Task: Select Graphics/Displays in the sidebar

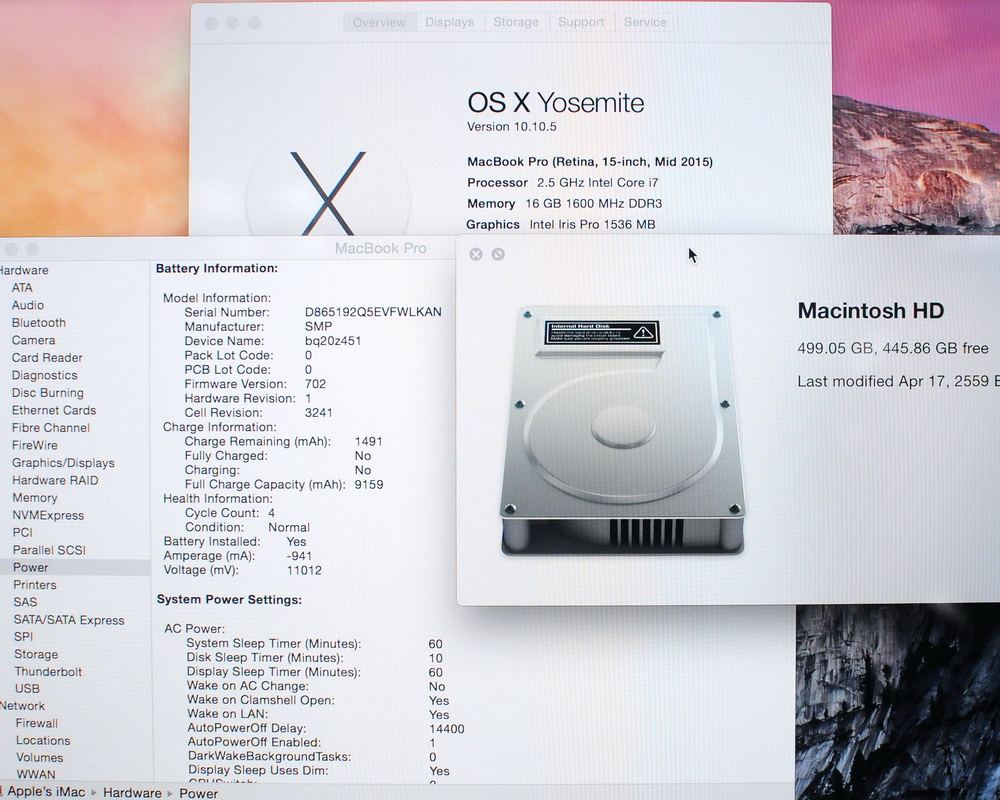Action: click(64, 463)
